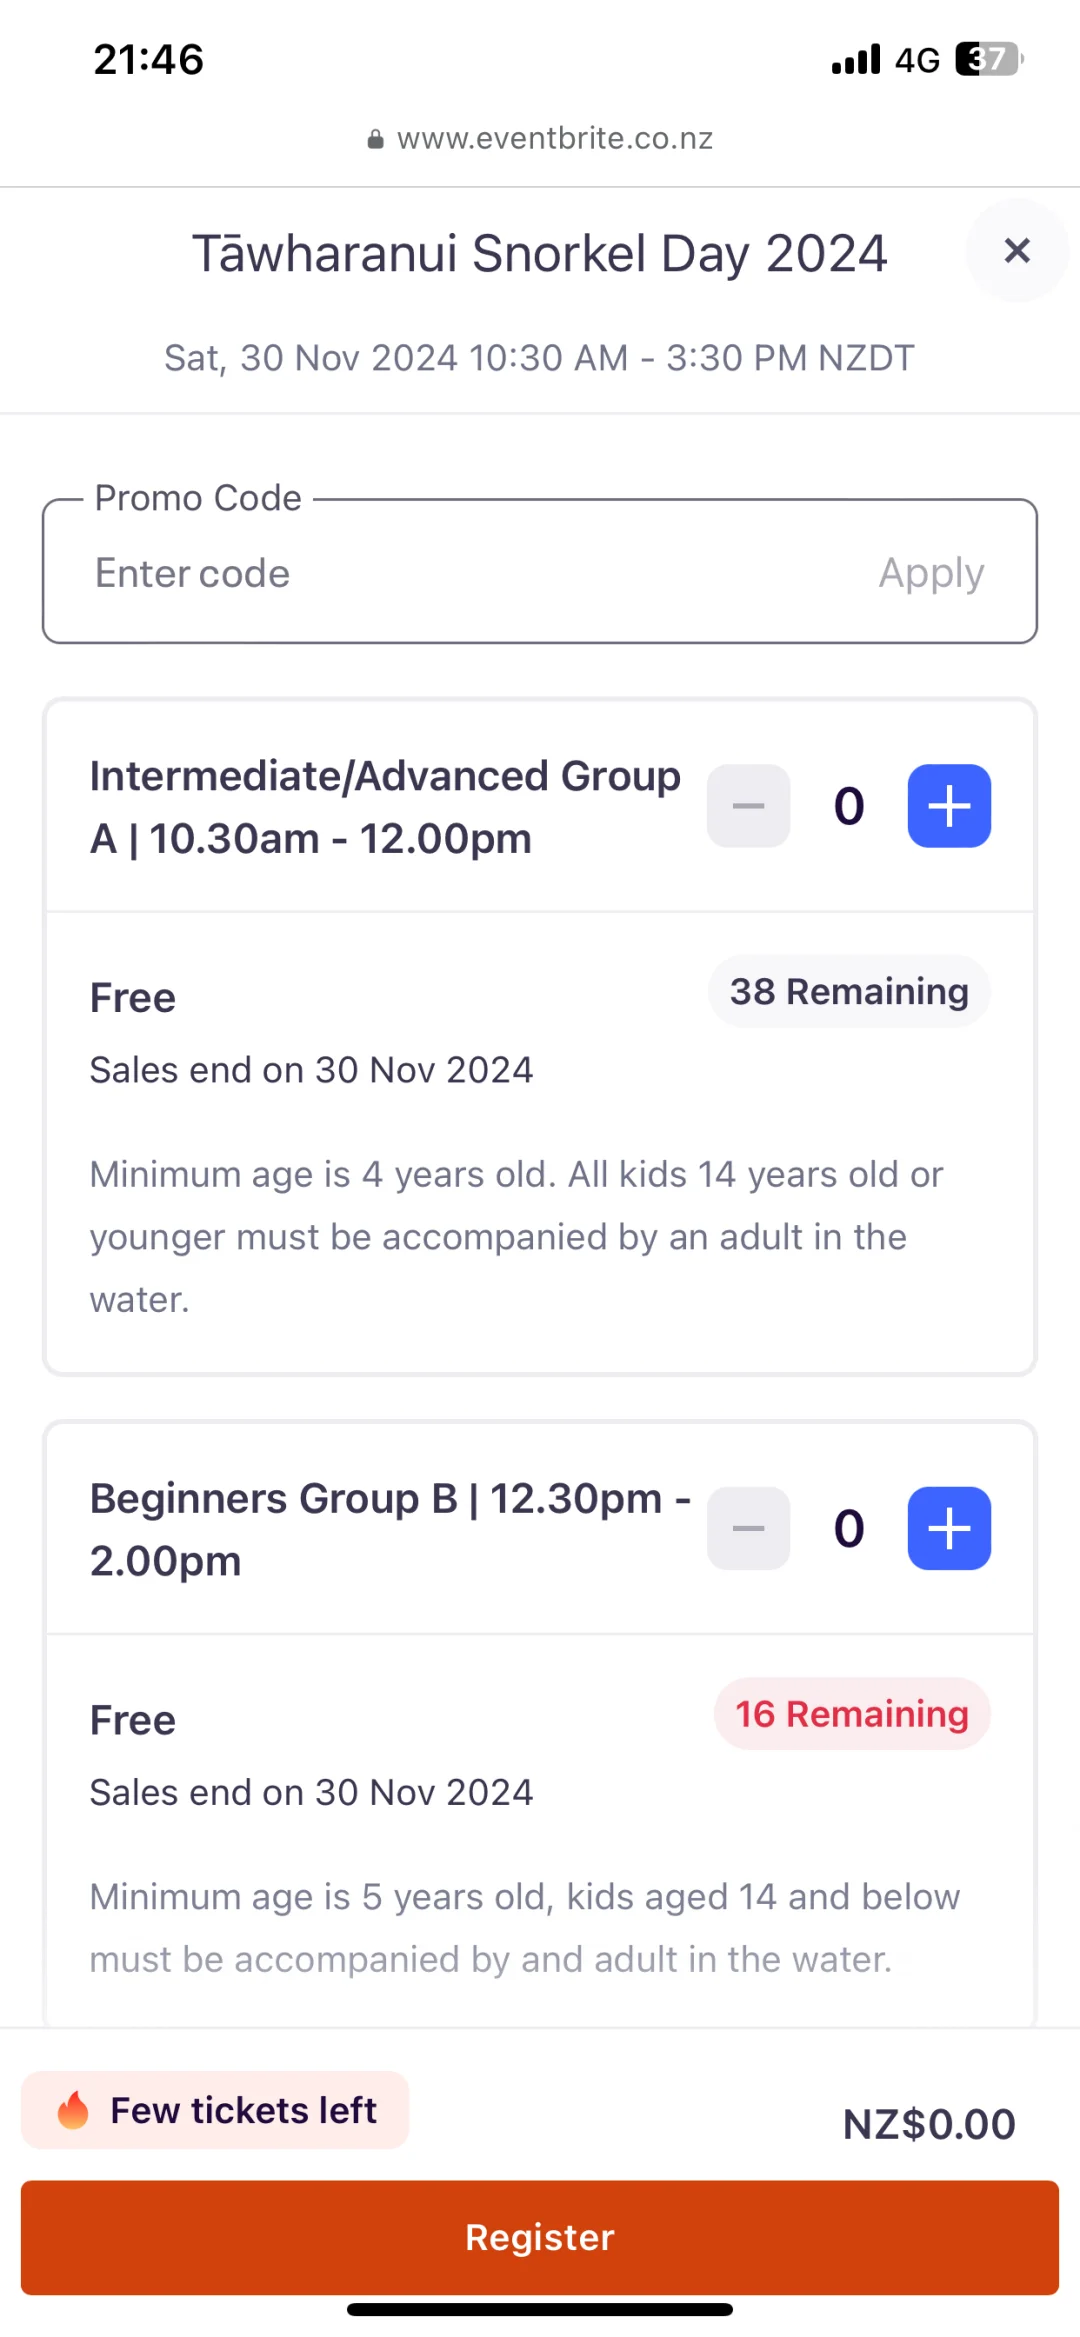
Task: Add one Beginners Group B ticket
Action: click(949, 1528)
